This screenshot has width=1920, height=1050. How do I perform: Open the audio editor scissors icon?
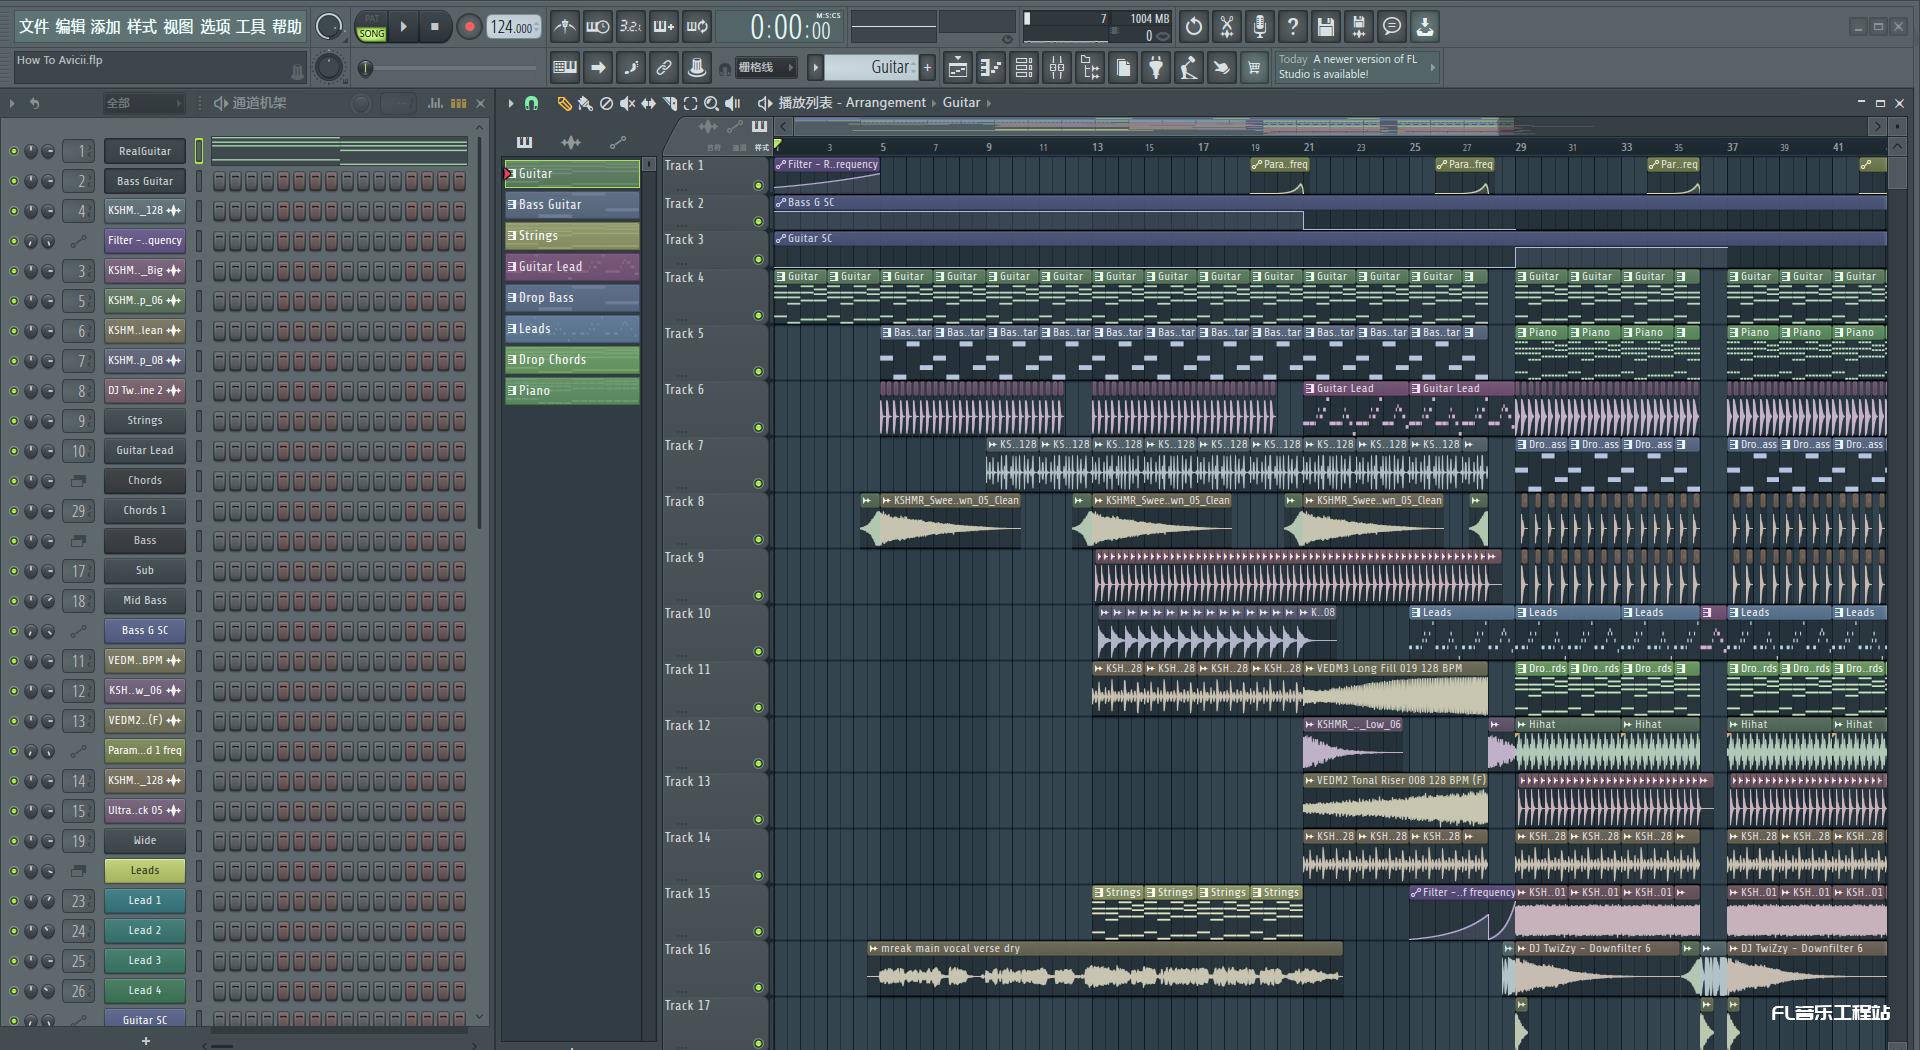1226,27
